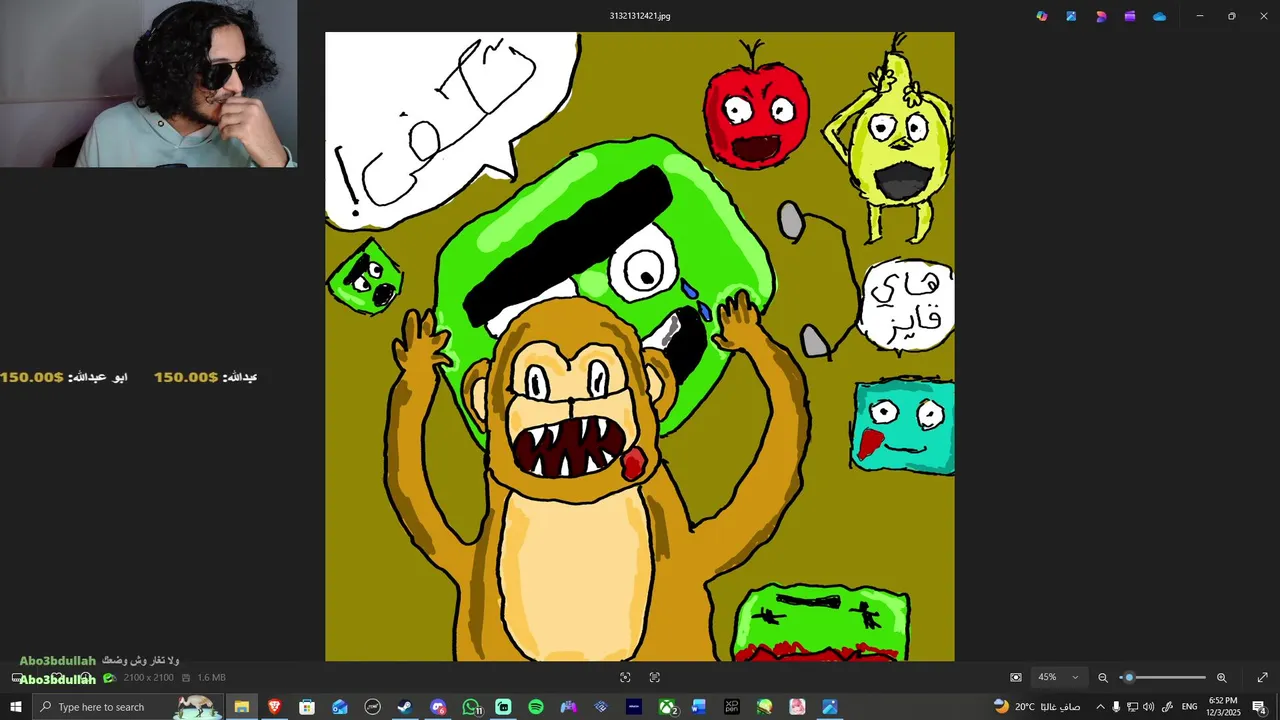Open WhatsApp from the taskbar
Viewport: 1280px width, 720px height.
(x=471, y=707)
